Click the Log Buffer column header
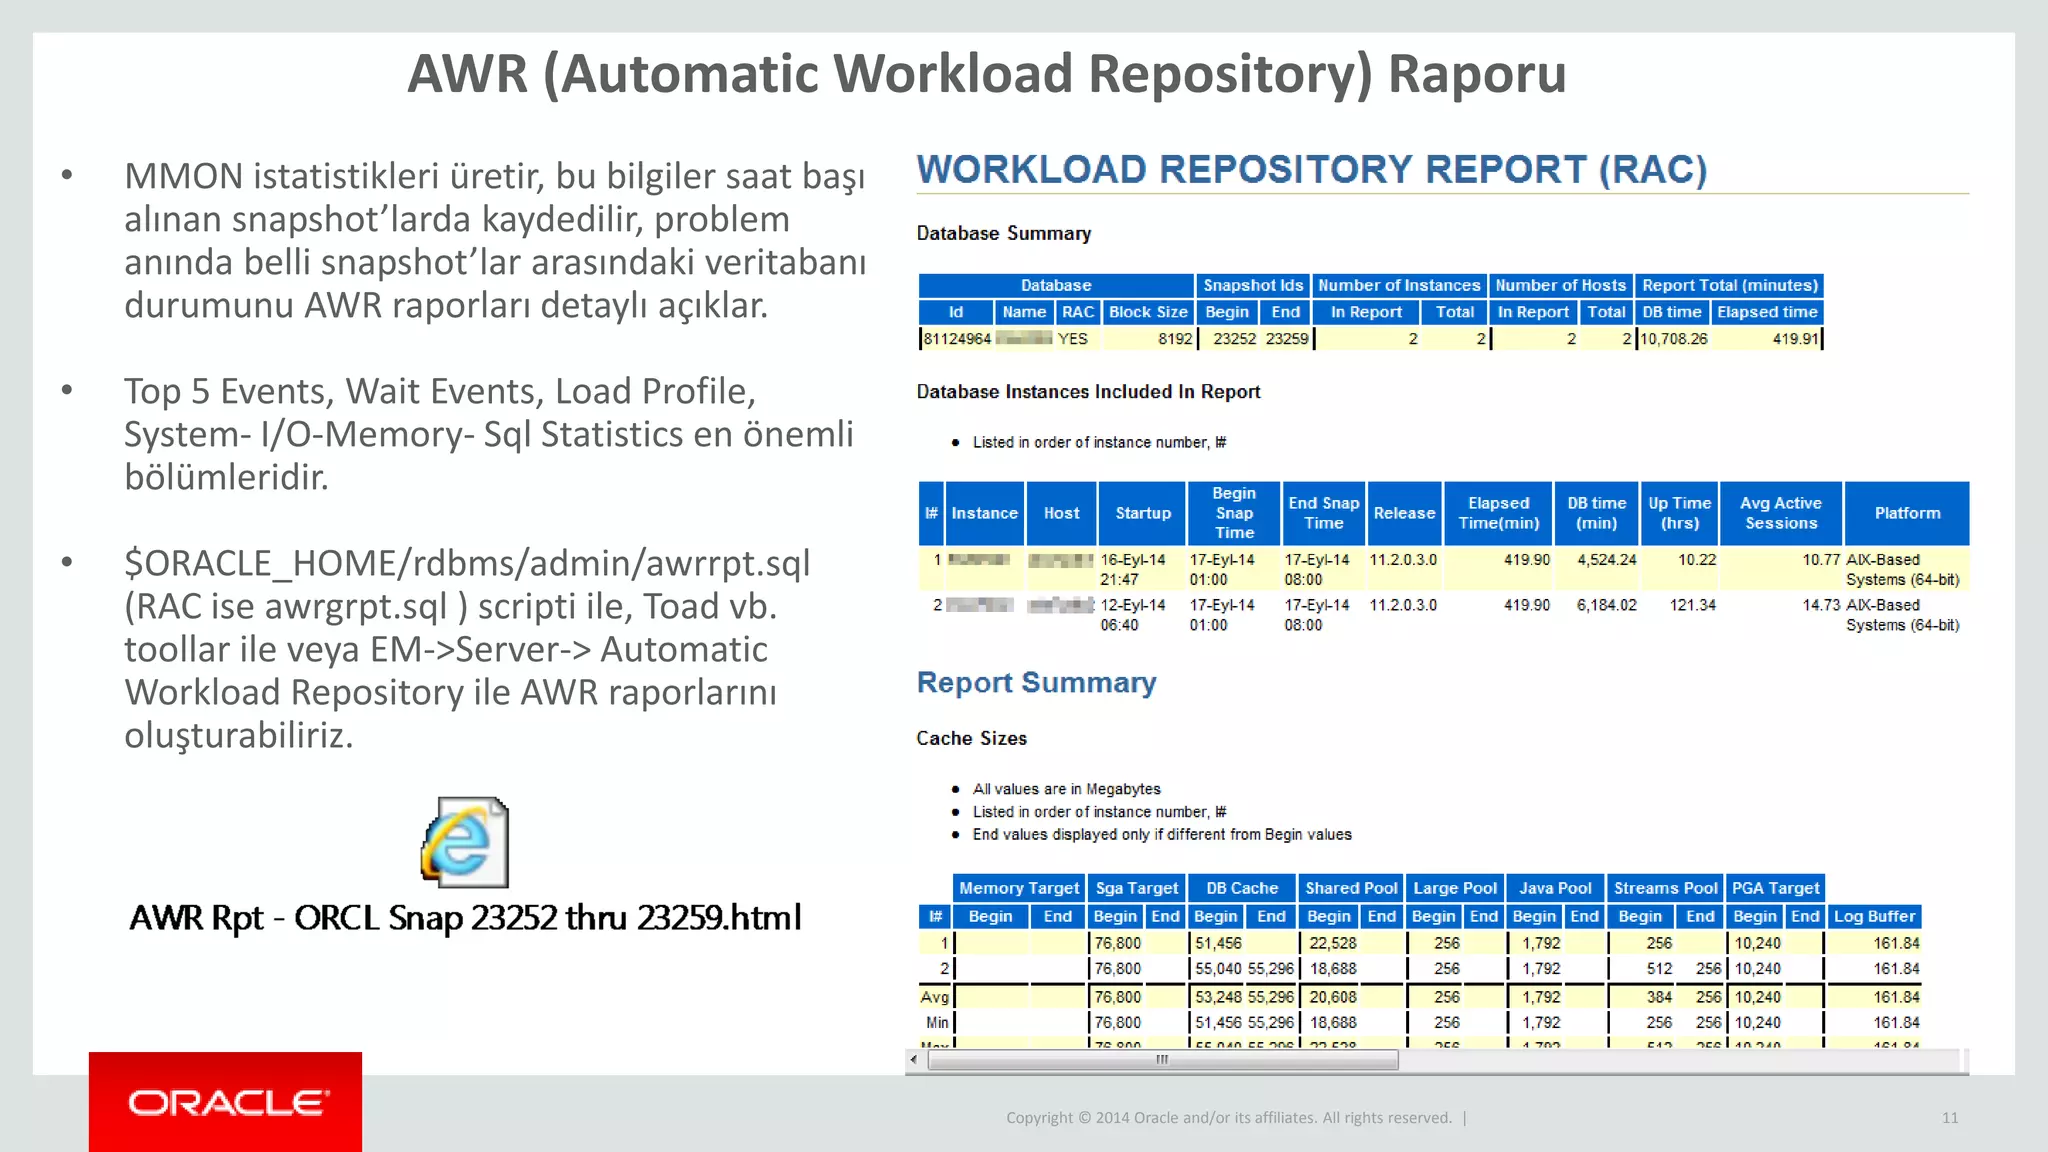The height and width of the screenshot is (1152, 2048). 1874,916
